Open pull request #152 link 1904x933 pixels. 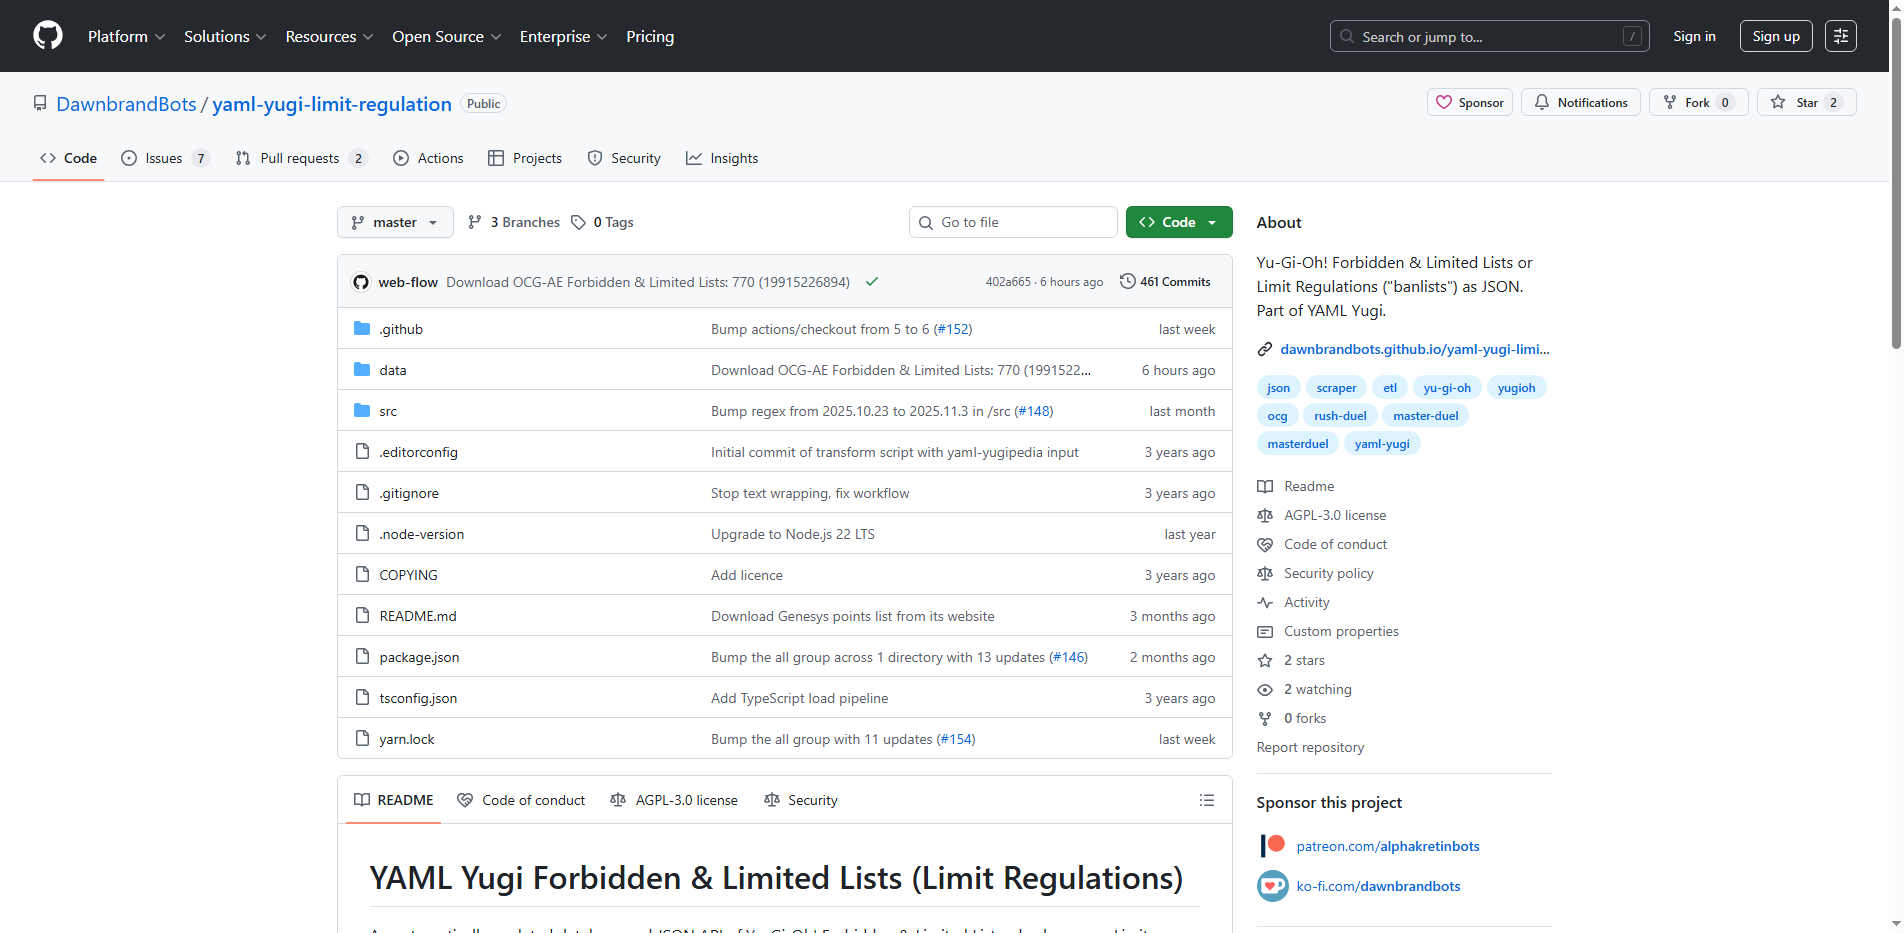953,329
